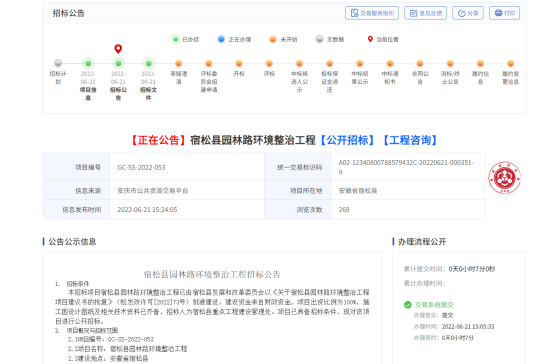Select the 开标 timeline node
Image resolution: width=553 pixels, height=364 pixels.
239,63
